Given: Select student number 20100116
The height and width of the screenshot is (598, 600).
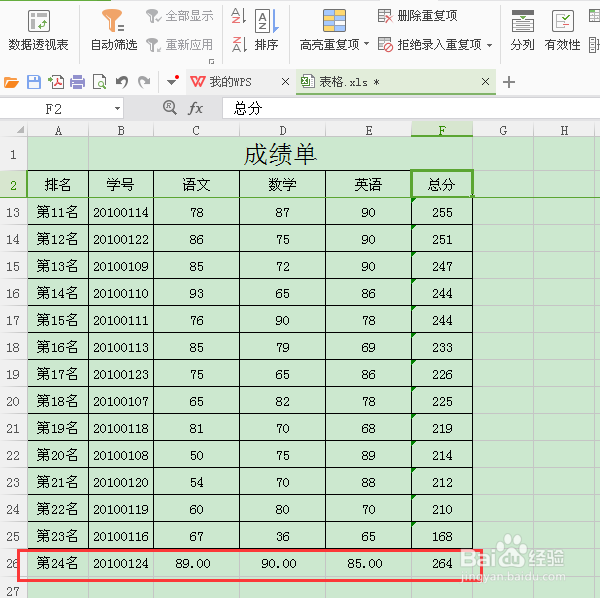Looking at the screenshot, I should pyautogui.click(x=121, y=536).
